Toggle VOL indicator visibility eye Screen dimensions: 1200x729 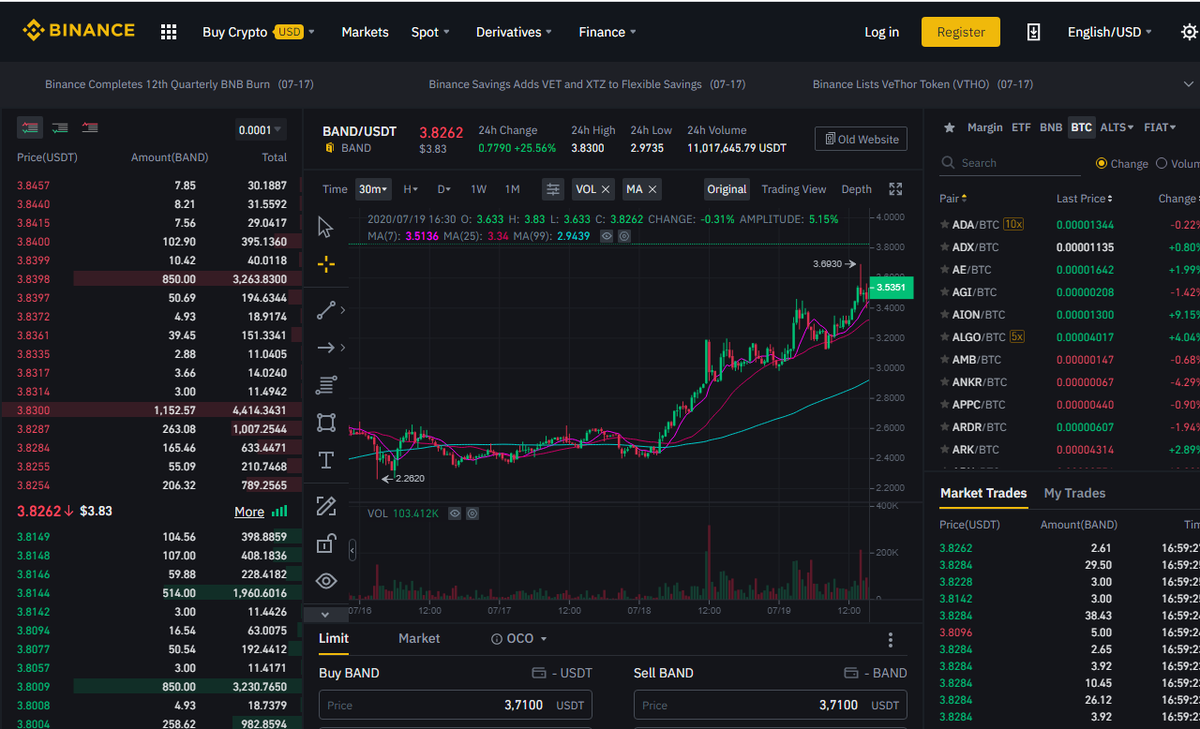(454, 513)
